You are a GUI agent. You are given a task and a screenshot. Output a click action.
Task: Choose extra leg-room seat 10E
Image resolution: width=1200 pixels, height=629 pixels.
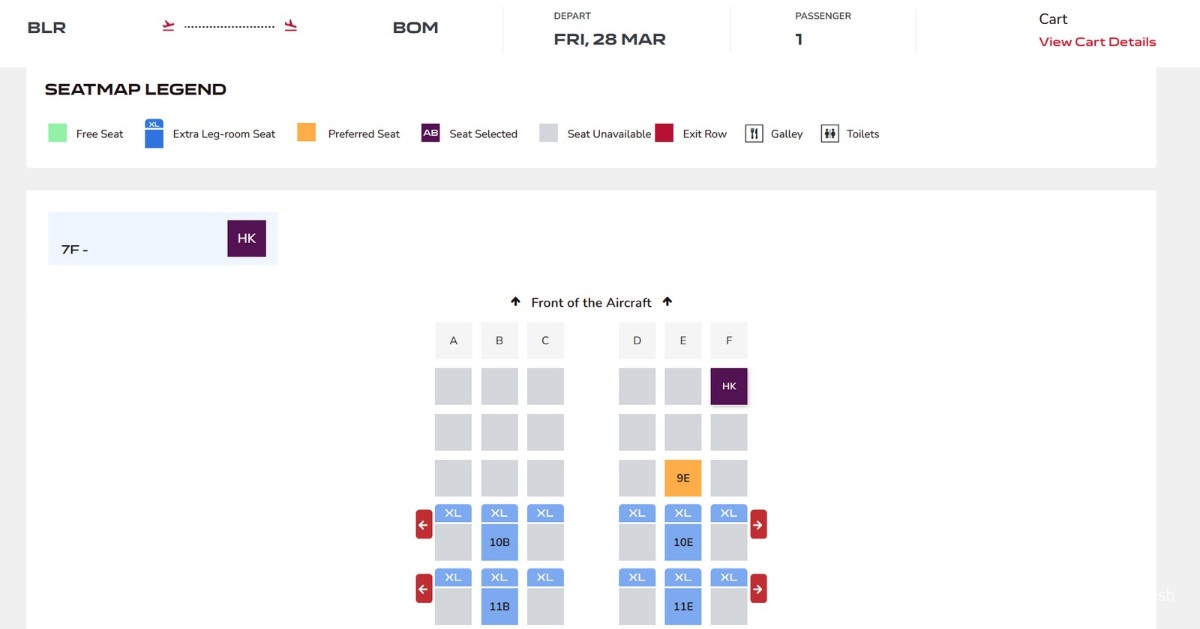pyautogui.click(x=683, y=533)
